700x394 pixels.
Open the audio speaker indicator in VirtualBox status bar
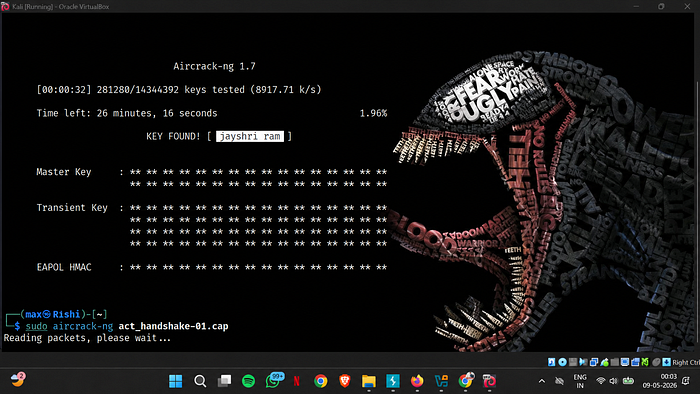(583, 362)
